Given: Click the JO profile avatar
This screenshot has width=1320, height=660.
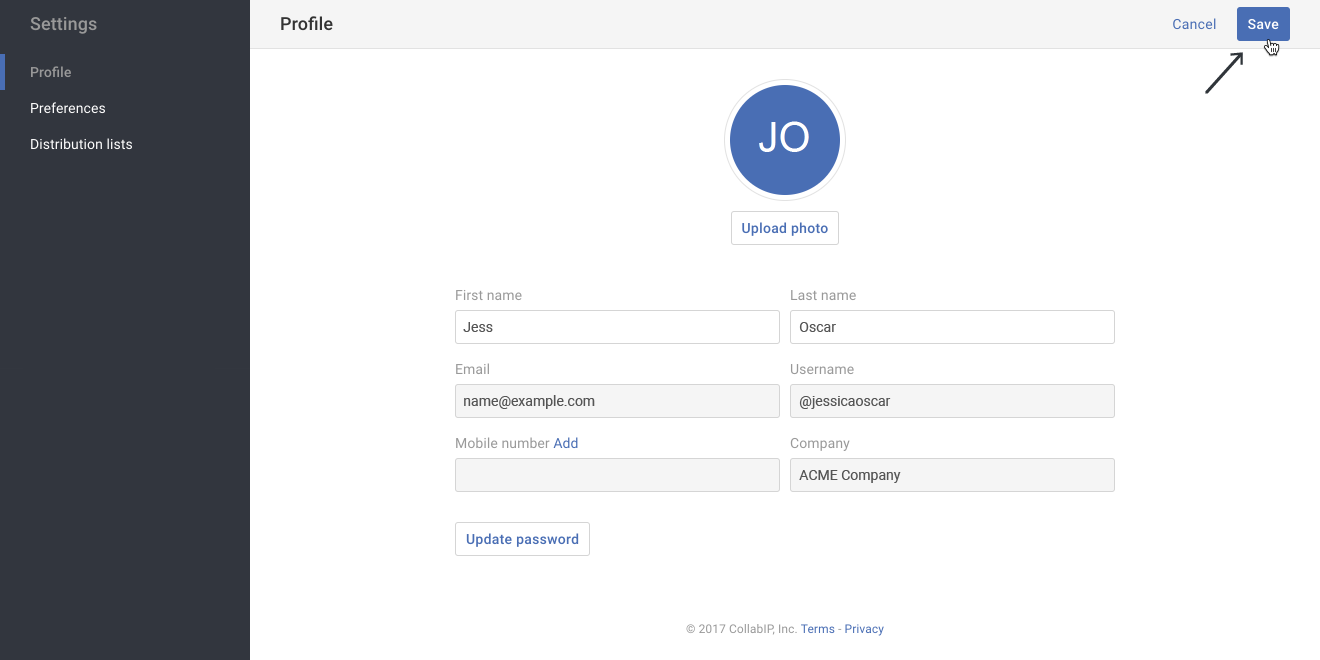Looking at the screenshot, I should coord(784,139).
